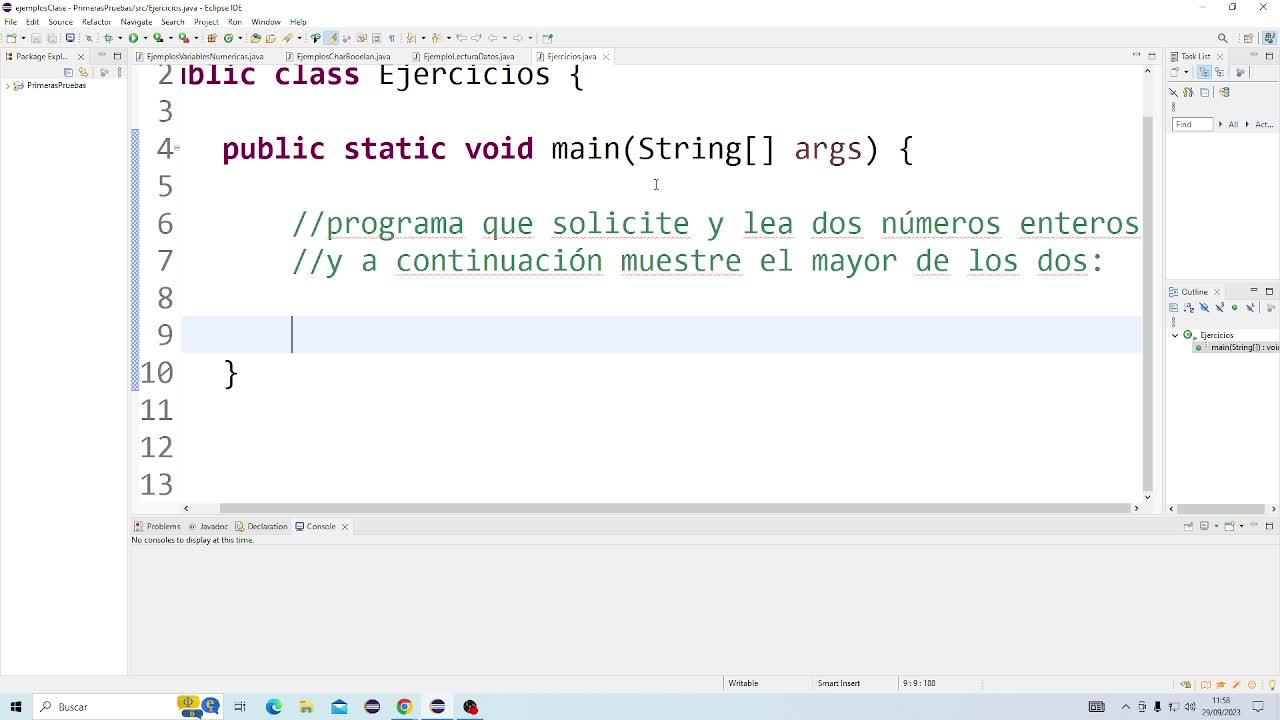Open the New Task dropdown arrow

[1186, 72]
